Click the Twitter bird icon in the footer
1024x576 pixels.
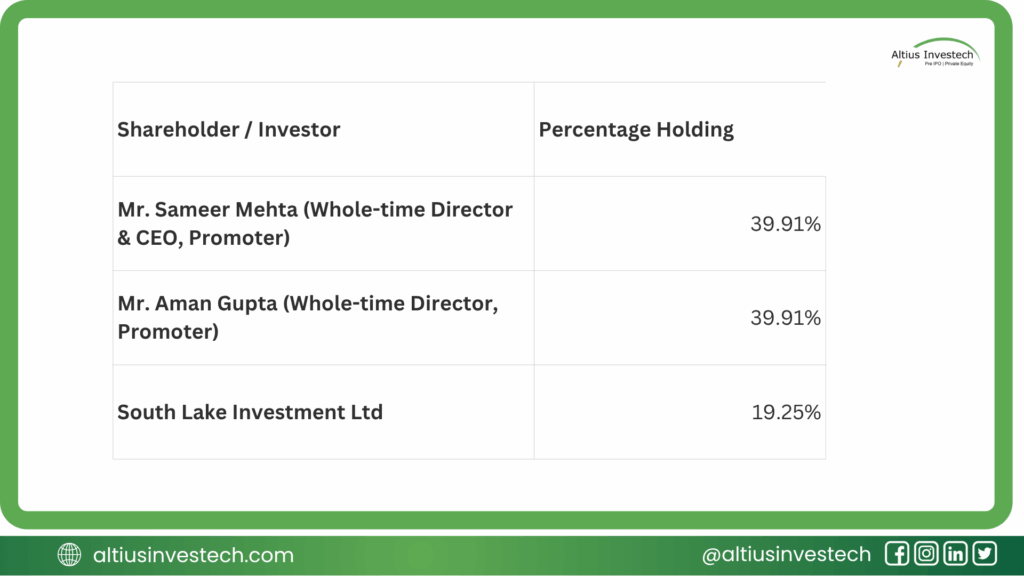coord(984,554)
